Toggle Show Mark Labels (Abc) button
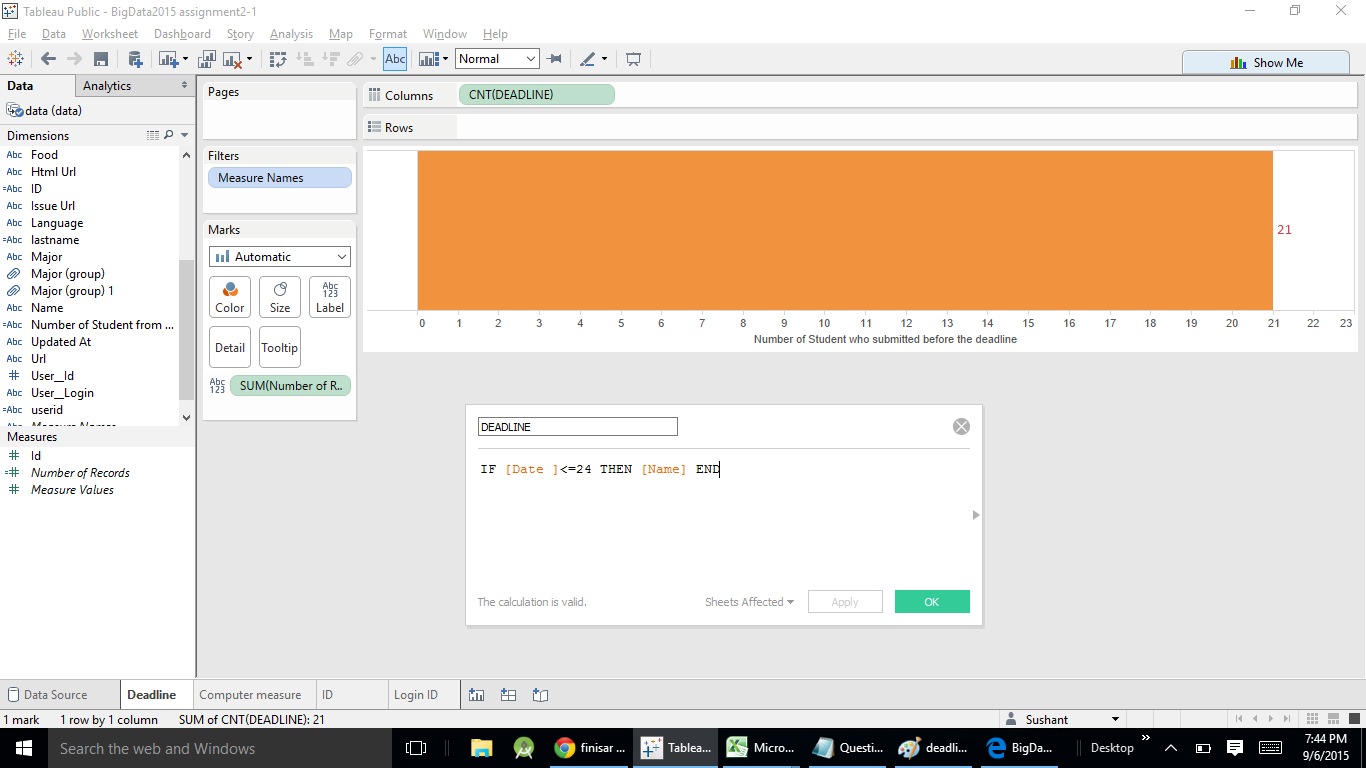1366x768 pixels. pyautogui.click(x=395, y=59)
